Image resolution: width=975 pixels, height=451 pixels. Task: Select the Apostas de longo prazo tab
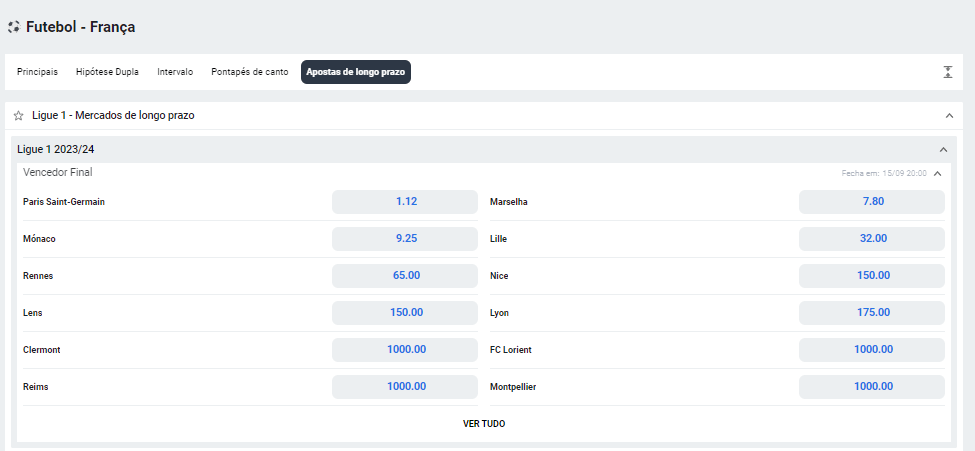point(356,72)
